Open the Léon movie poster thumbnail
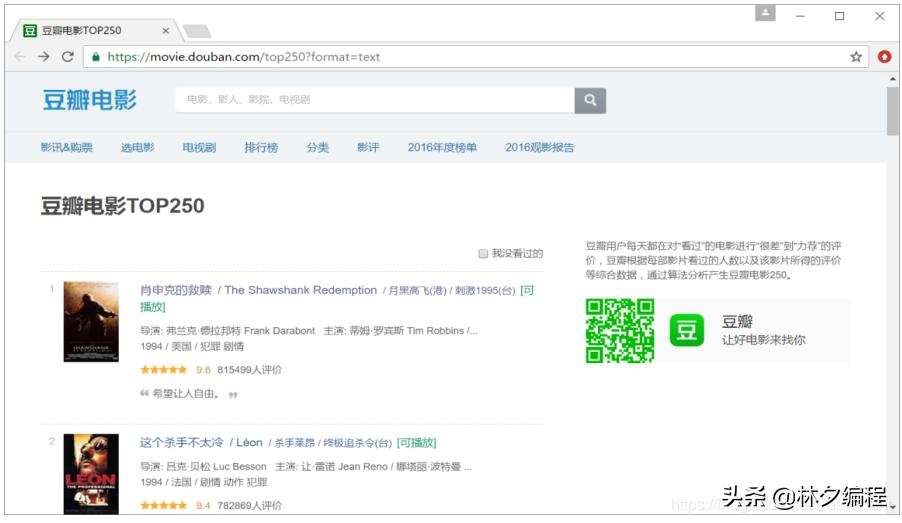This screenshot has width=902, height=523. (91, 474)
